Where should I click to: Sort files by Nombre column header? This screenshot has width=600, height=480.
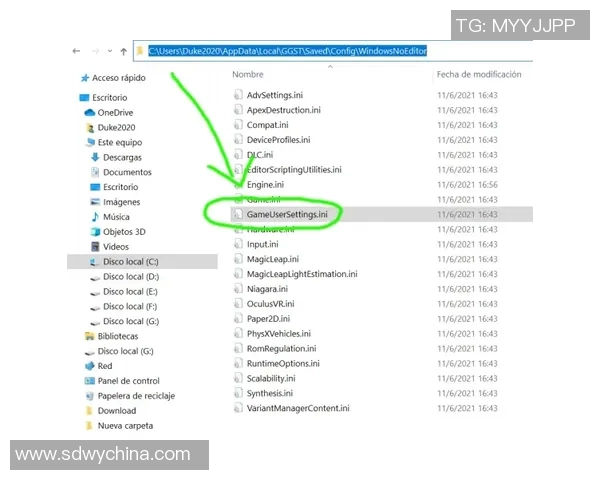point(248,74)
